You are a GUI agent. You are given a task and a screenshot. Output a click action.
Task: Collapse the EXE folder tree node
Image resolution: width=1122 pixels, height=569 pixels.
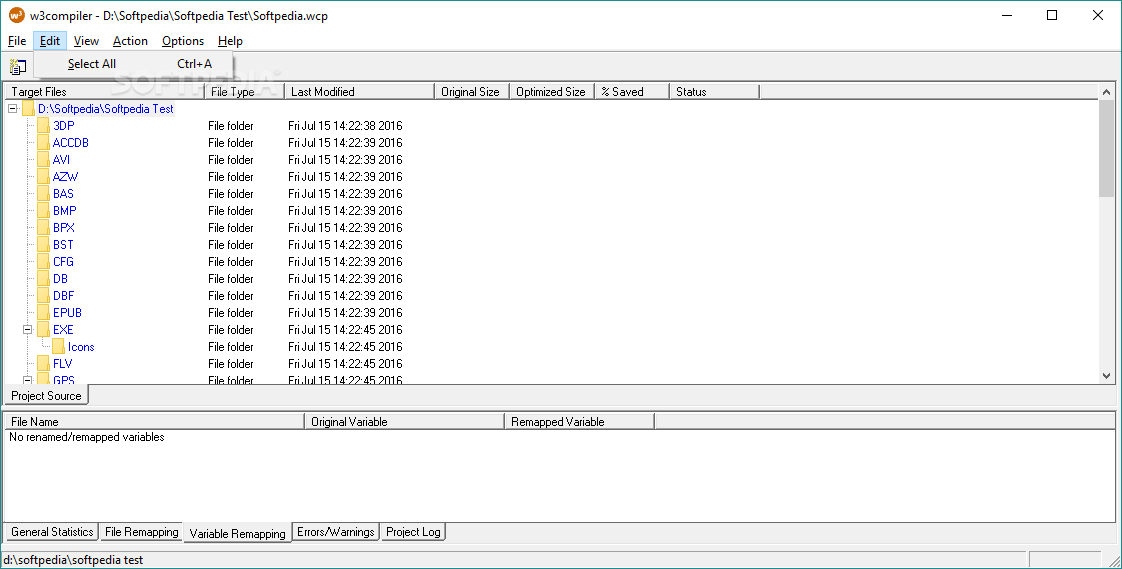(28, 330)
